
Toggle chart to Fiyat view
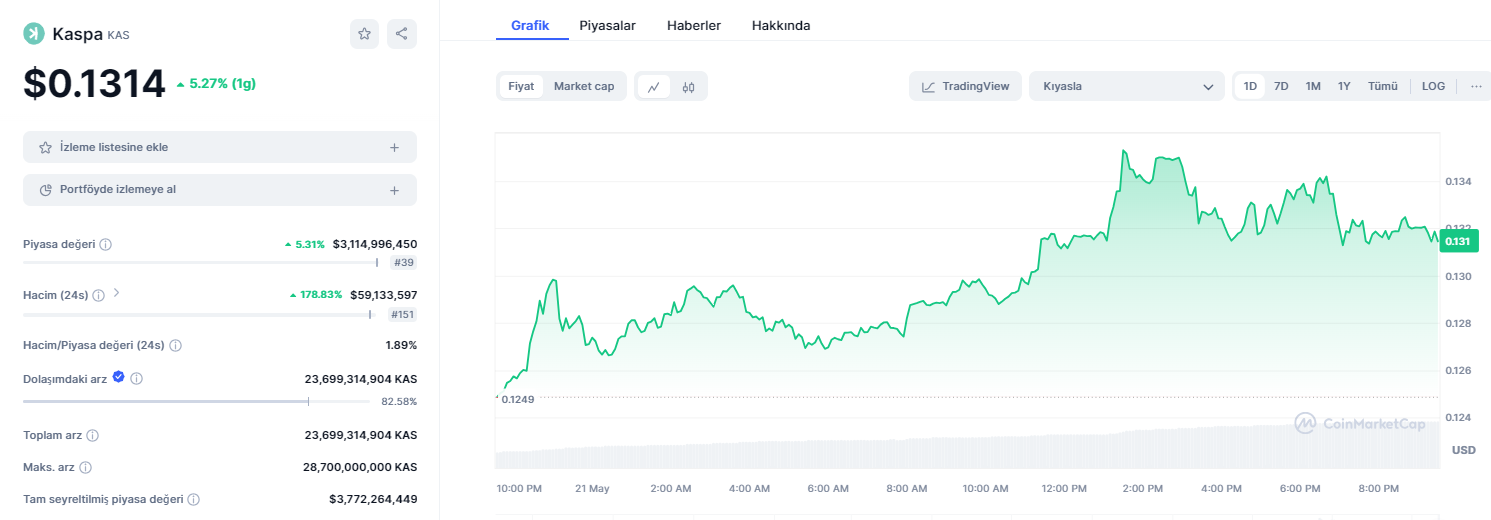[x=521, y=86]
